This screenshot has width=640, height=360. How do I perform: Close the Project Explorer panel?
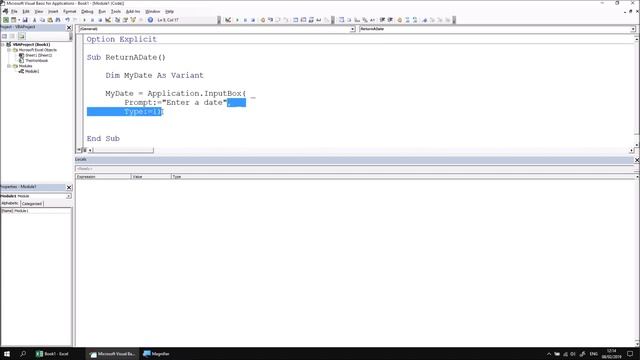(69, 27)
